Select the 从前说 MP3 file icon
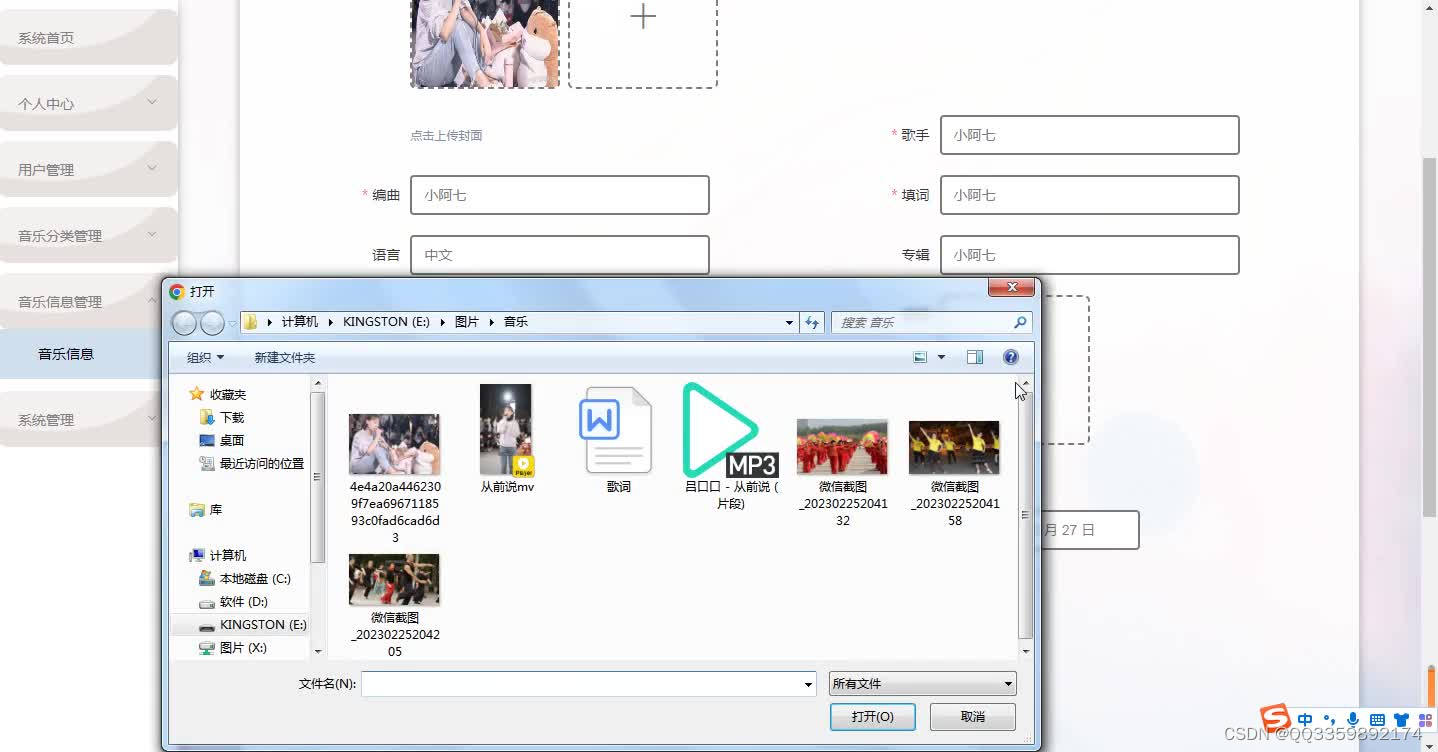 tap(730, 430)
